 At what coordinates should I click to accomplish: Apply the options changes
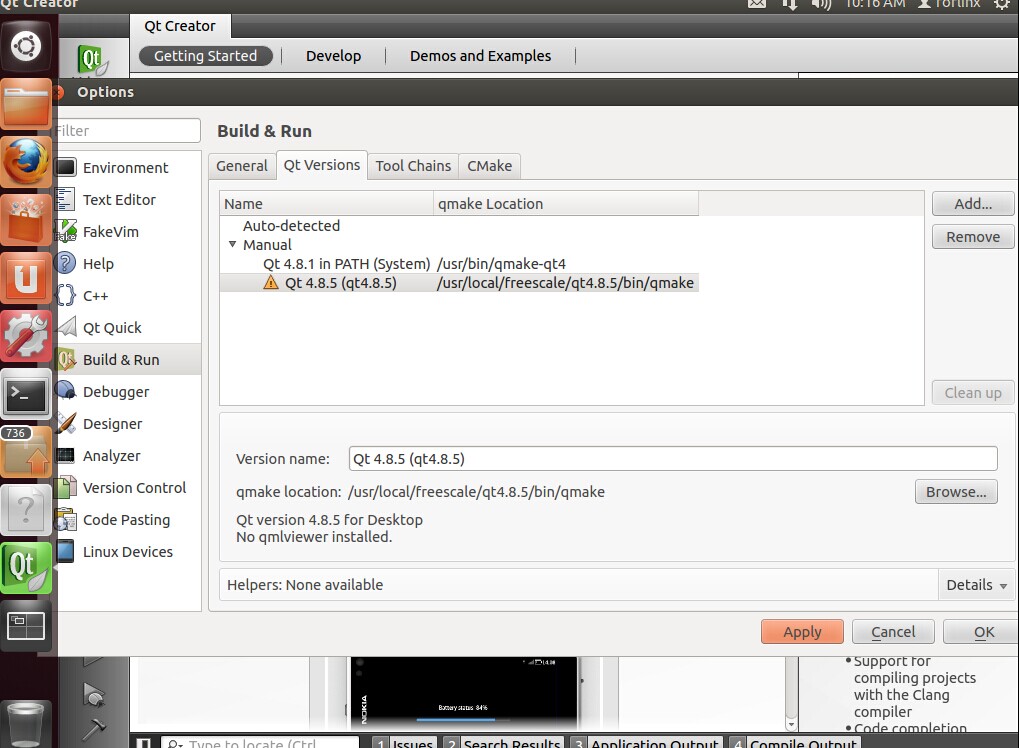point(802,632)
